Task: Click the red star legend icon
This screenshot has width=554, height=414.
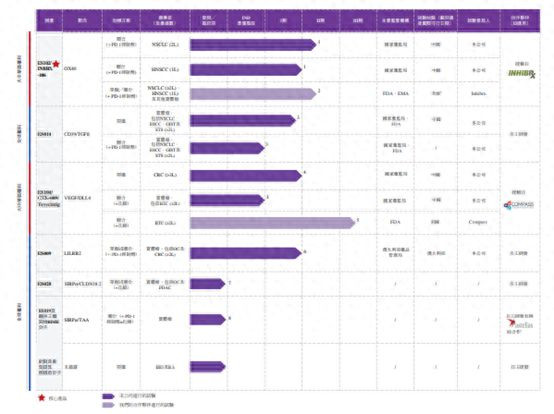Action: [x=42, y=398]
